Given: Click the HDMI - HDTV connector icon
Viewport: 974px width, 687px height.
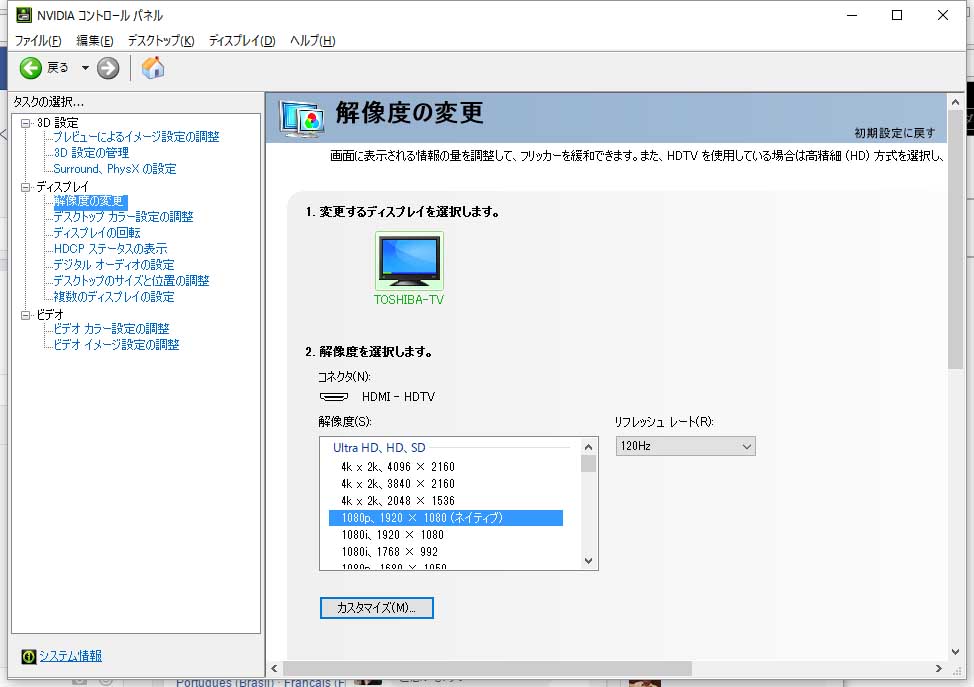Looking at the screenshot, I should point(332,396).
